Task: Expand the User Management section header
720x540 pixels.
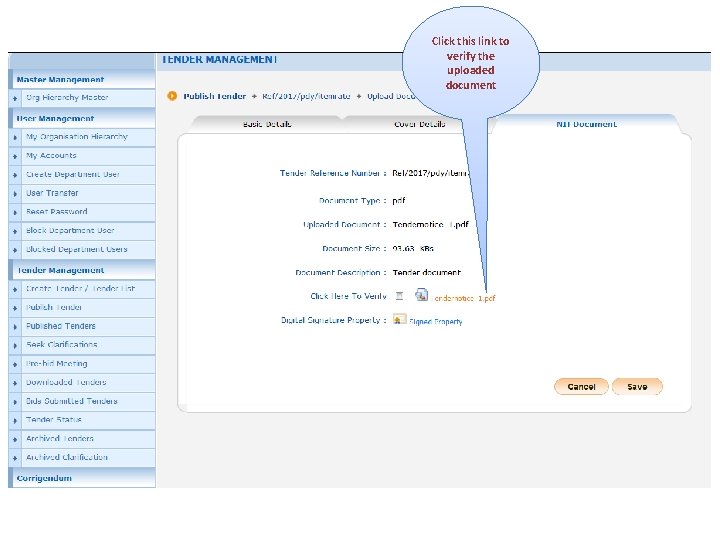Action: (x=82, y=118)
